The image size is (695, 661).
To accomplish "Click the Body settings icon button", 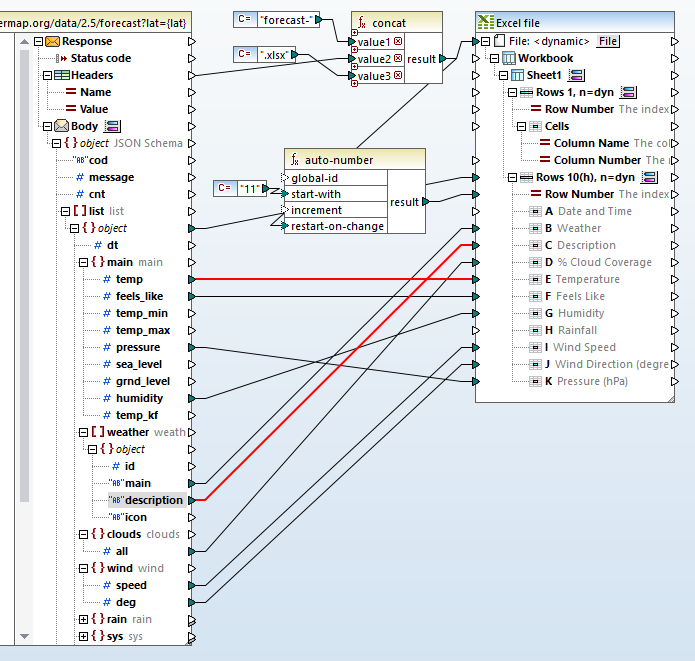I will point(113,126).
